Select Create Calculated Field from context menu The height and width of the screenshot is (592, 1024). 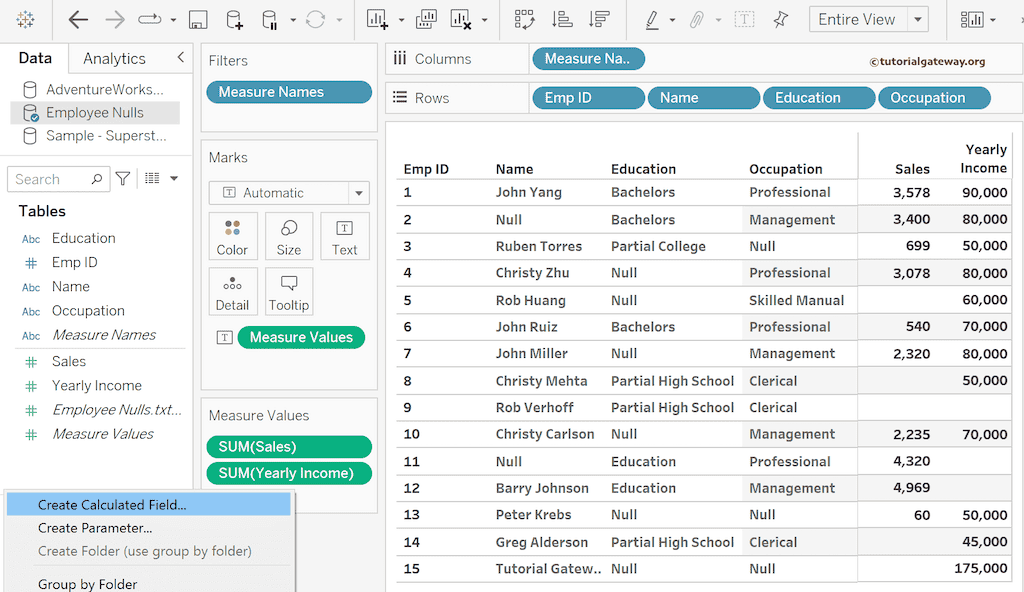[112, 505]
